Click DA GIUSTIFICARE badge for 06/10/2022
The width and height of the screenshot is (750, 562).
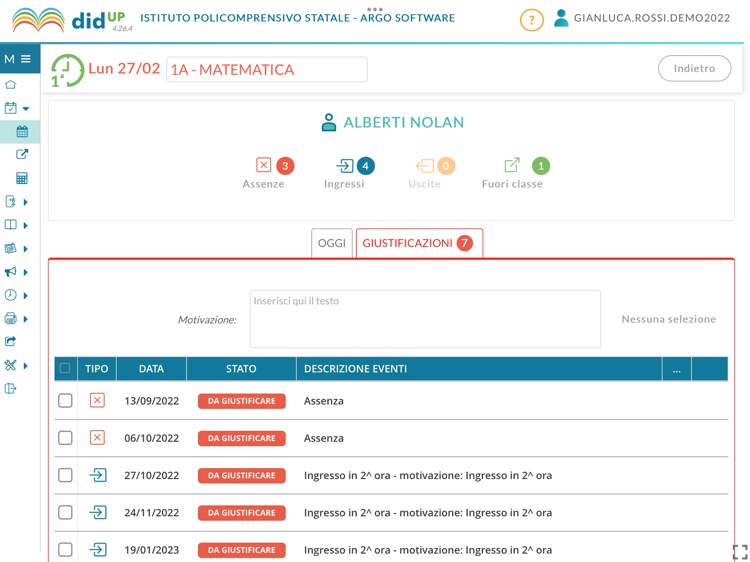(x=242, y=438)
